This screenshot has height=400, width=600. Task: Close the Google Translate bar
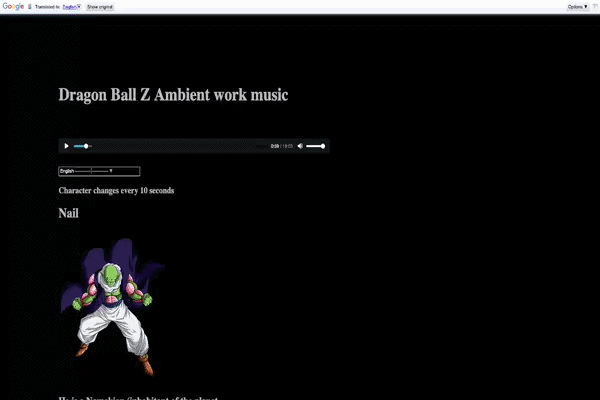pos(595,7)
